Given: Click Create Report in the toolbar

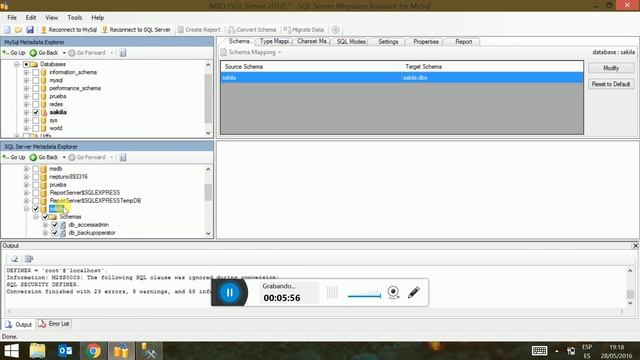Looking at the screenshot, I should (199, 30).
